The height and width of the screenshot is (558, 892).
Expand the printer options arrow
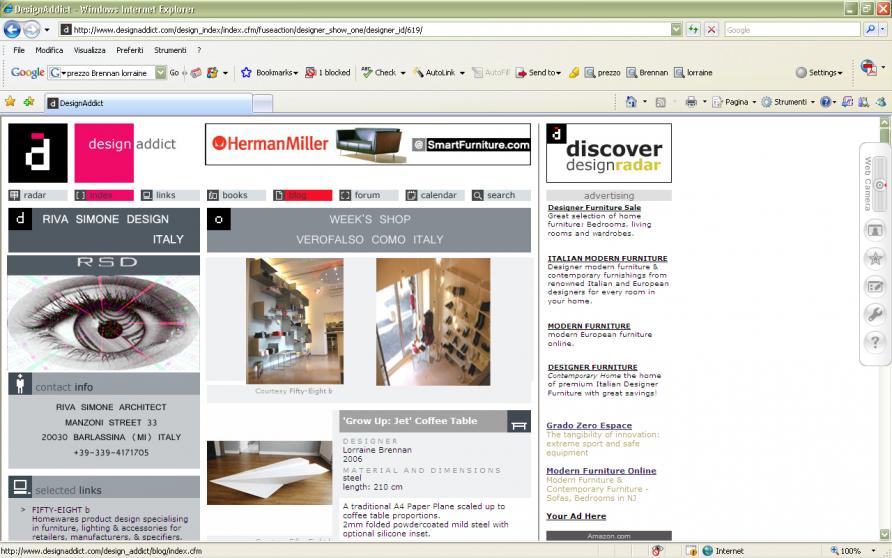704,102
